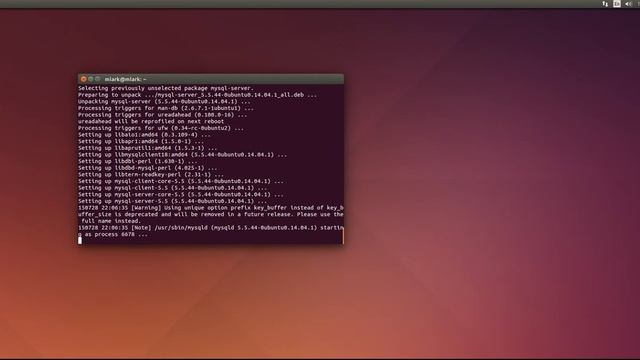Click 'Setting up mysql-client-5.5' line
640x360 pixels.
(172, 188)
